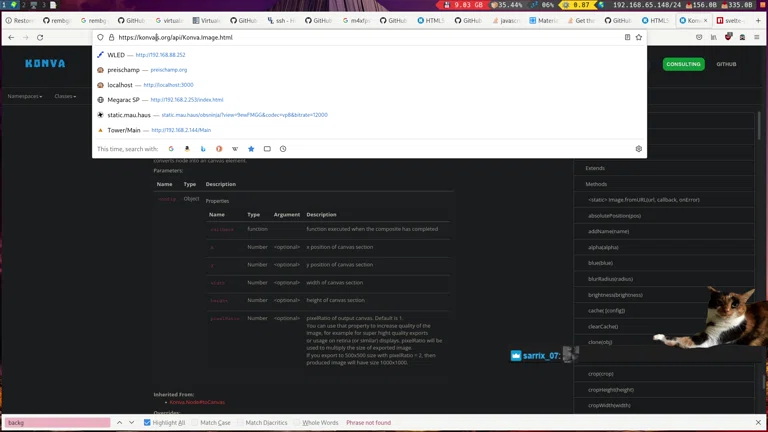Search with Google this time

tap(171, 149)
